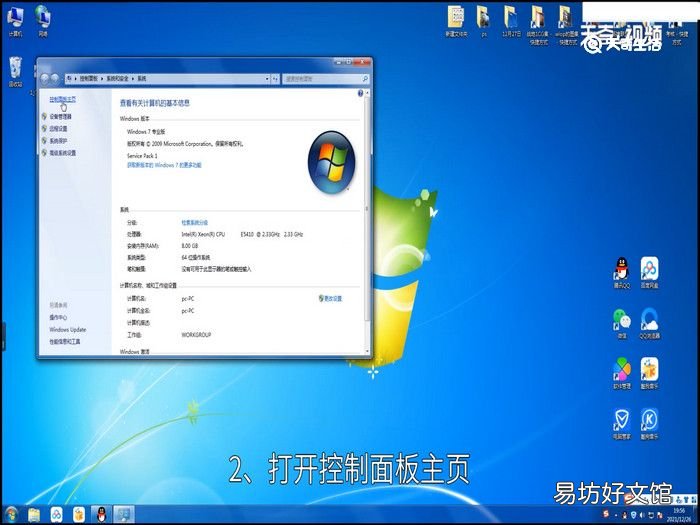Open 性能信息和工具 link
This screenshot has height=525, width=700.
tap(65, 342)
